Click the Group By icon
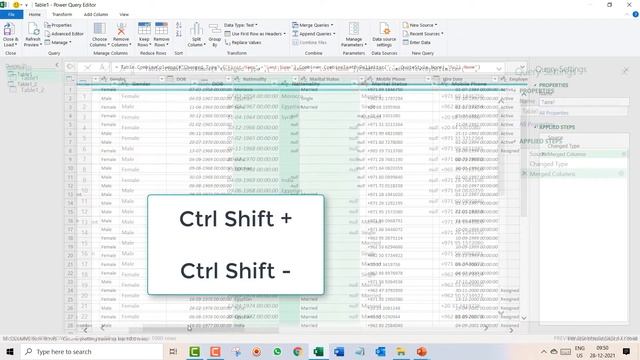The width and height of the screenshot is (640, 360). point(215,34)
